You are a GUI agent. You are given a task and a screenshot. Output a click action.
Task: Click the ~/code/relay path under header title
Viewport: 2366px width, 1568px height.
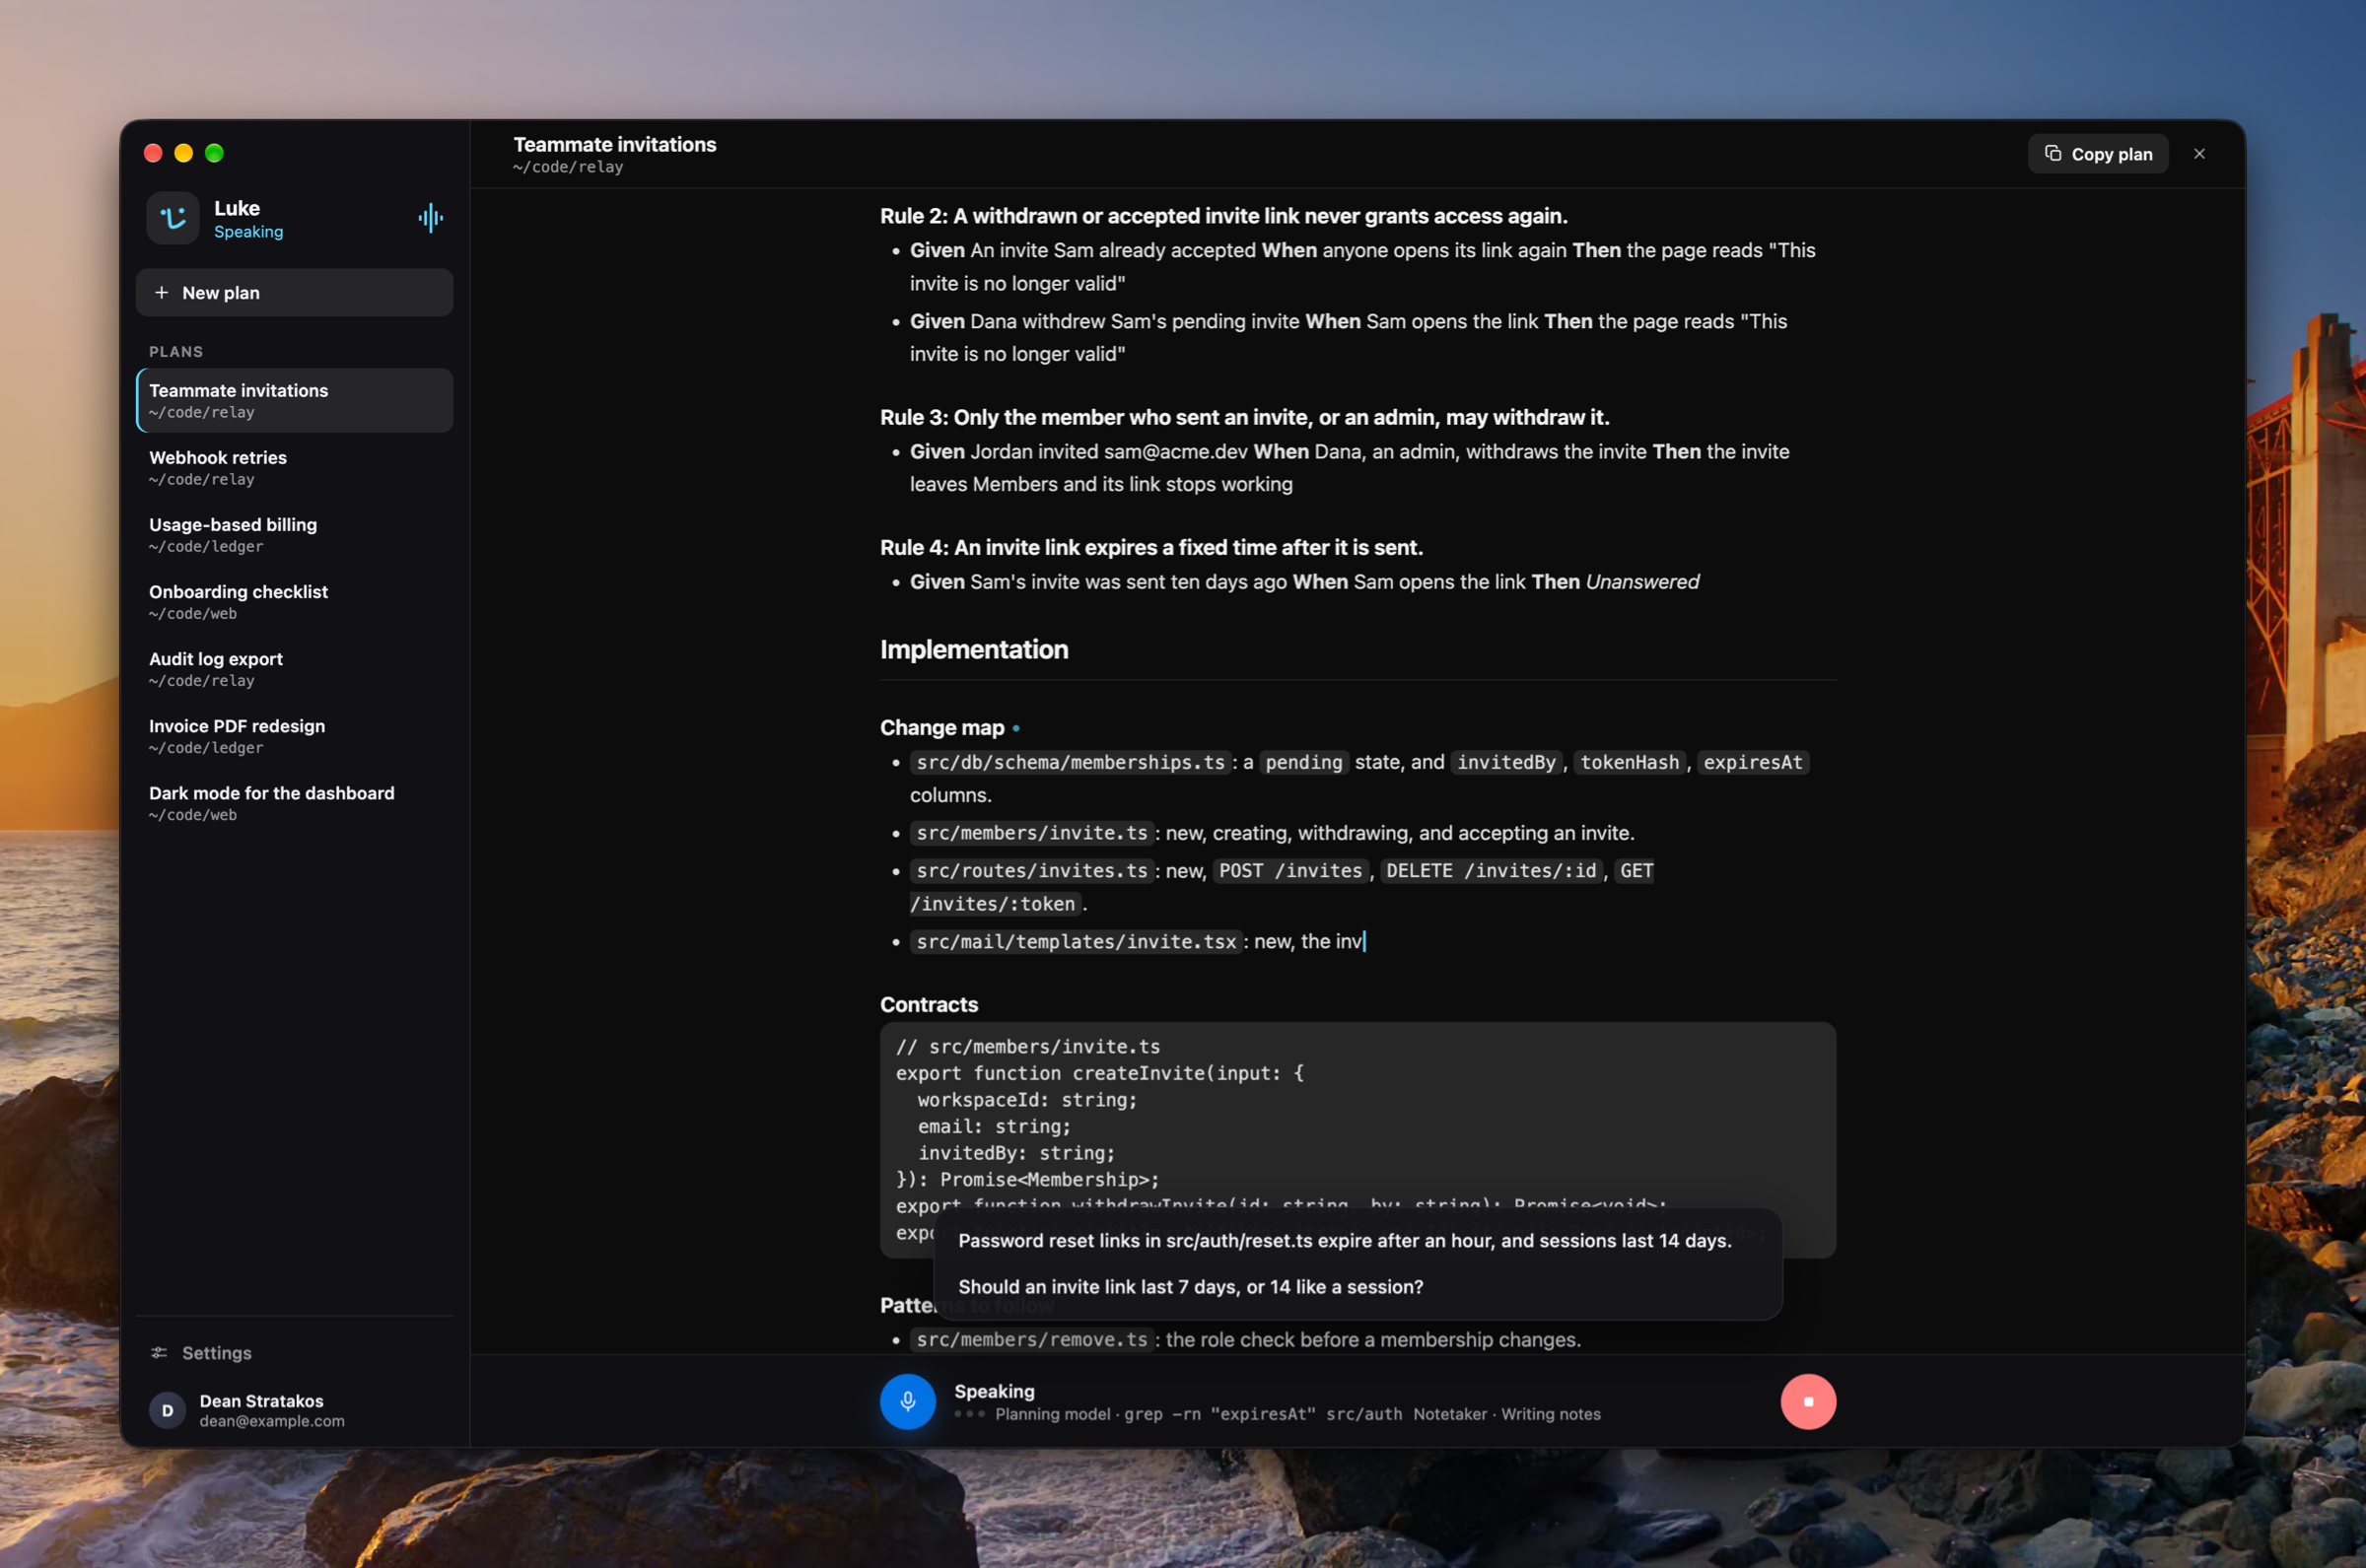[568, 167]
